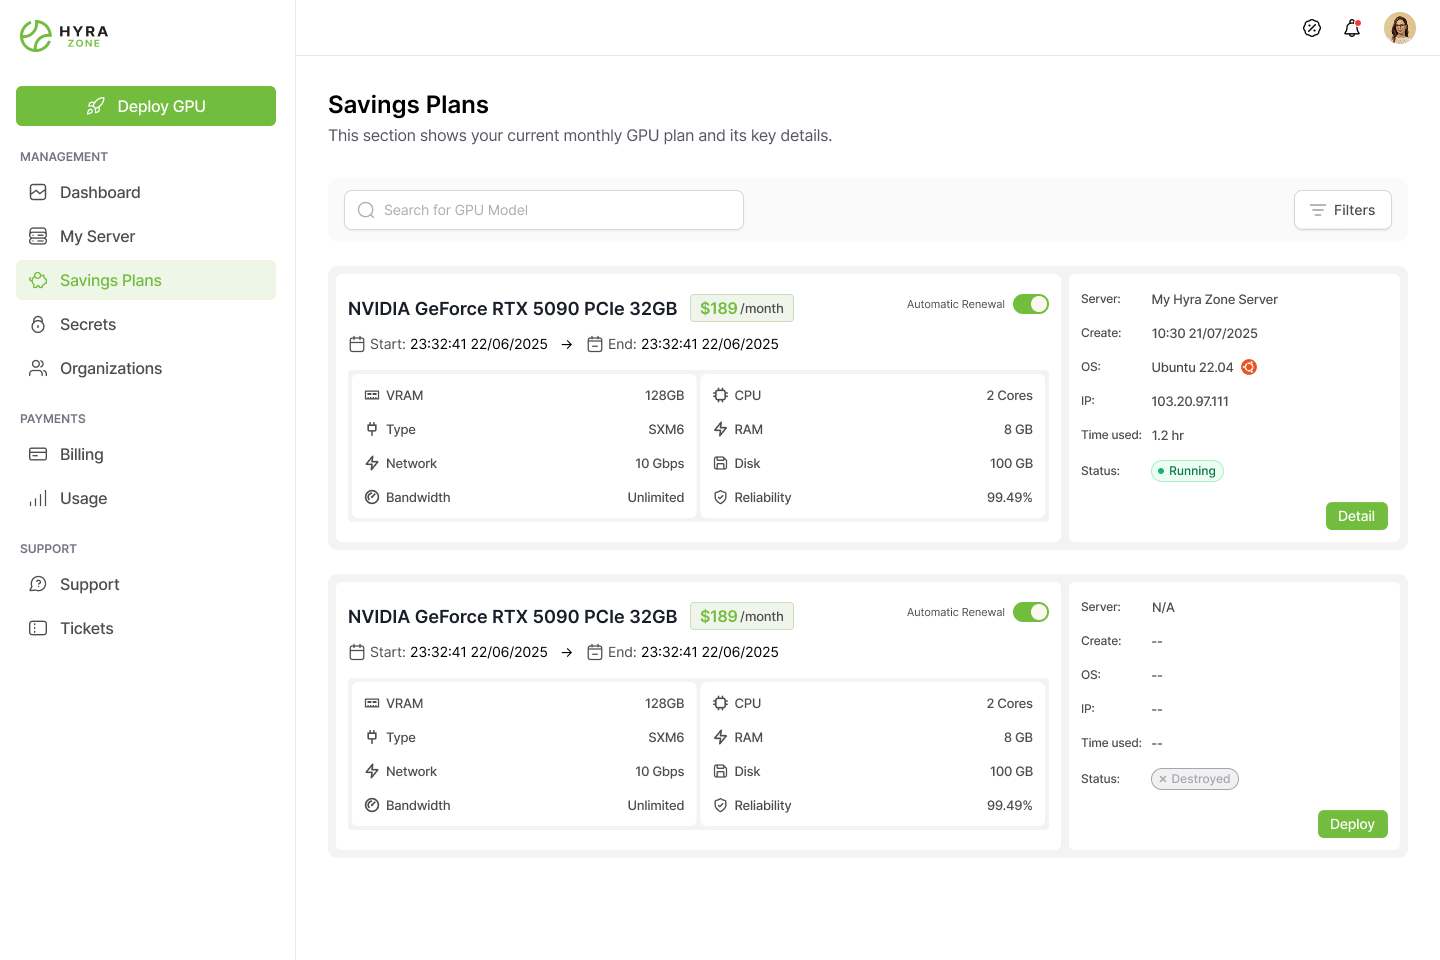The width and height of the screenshot is (1440, 960).
Task: Click the Ubuntu logo next to OS
Action: coord(1249,367)
